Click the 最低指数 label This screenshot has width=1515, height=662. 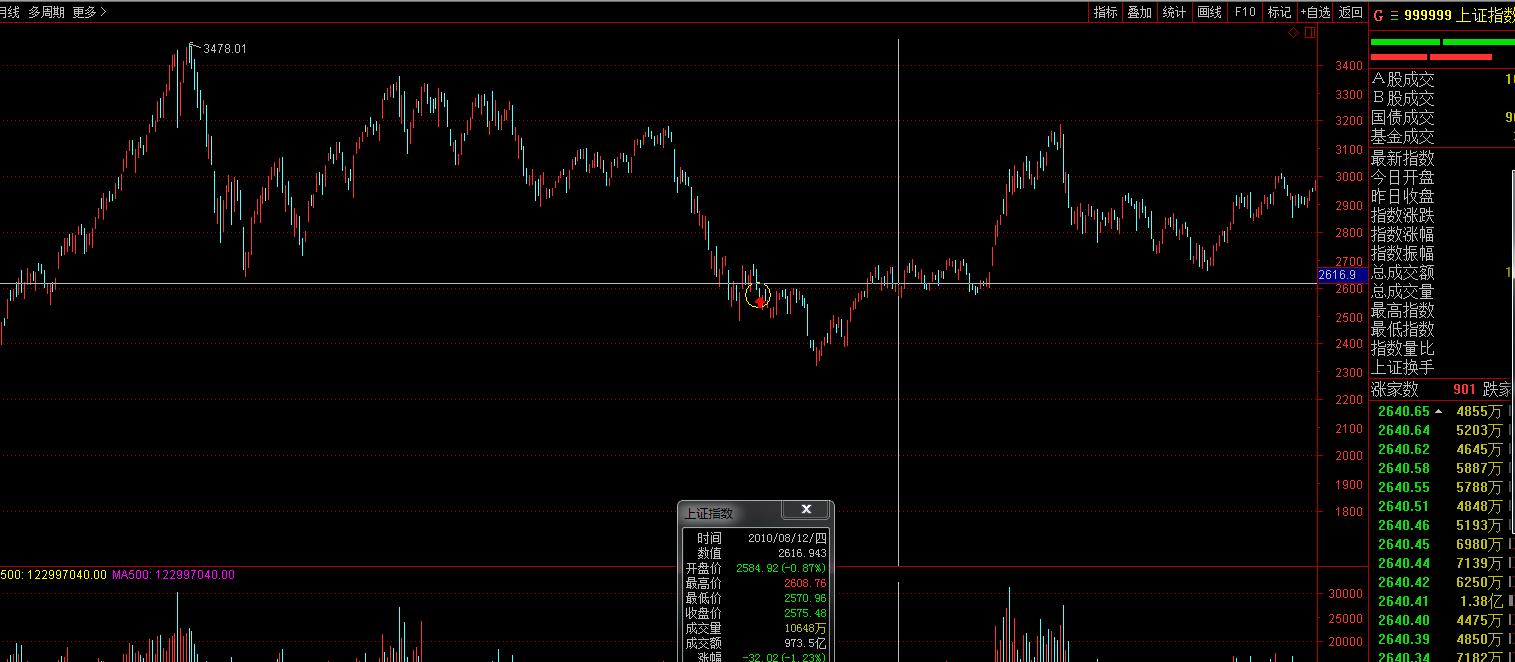coord(1402,329)
